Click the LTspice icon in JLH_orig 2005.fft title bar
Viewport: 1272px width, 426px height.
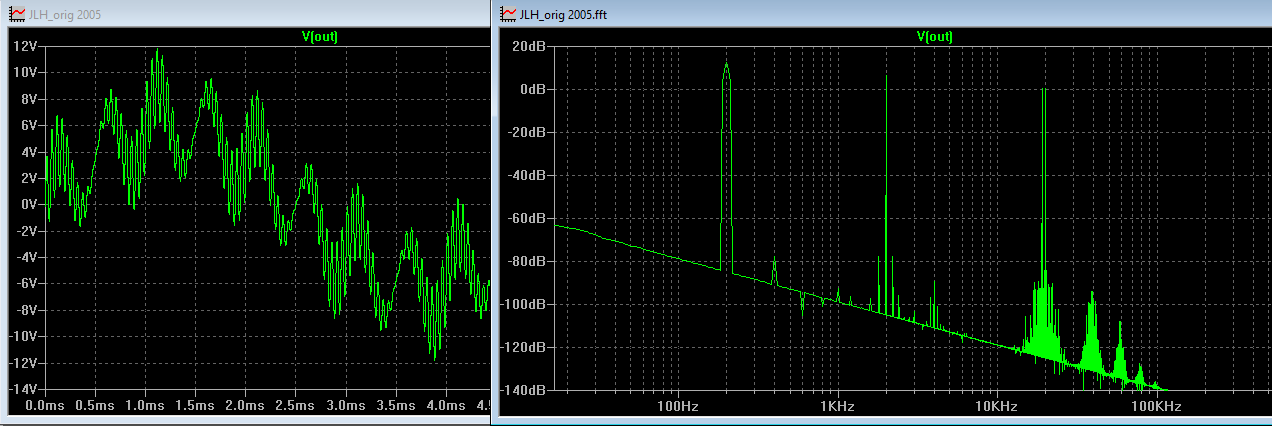tap(508, 13)
